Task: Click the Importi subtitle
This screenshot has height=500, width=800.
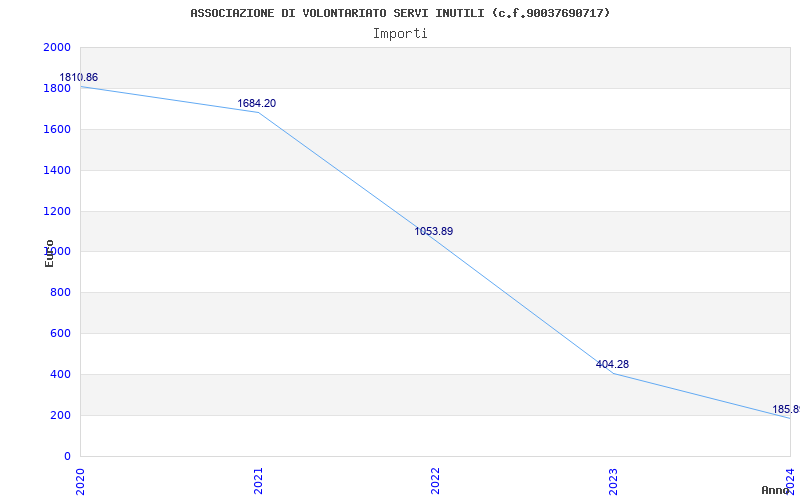Action: coord(400,34)
